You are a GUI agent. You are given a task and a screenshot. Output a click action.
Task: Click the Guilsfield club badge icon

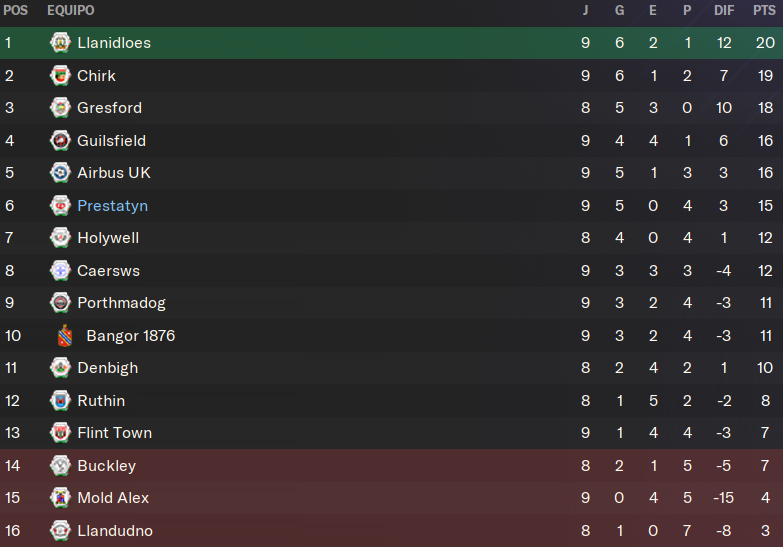(x=60, y=140)
